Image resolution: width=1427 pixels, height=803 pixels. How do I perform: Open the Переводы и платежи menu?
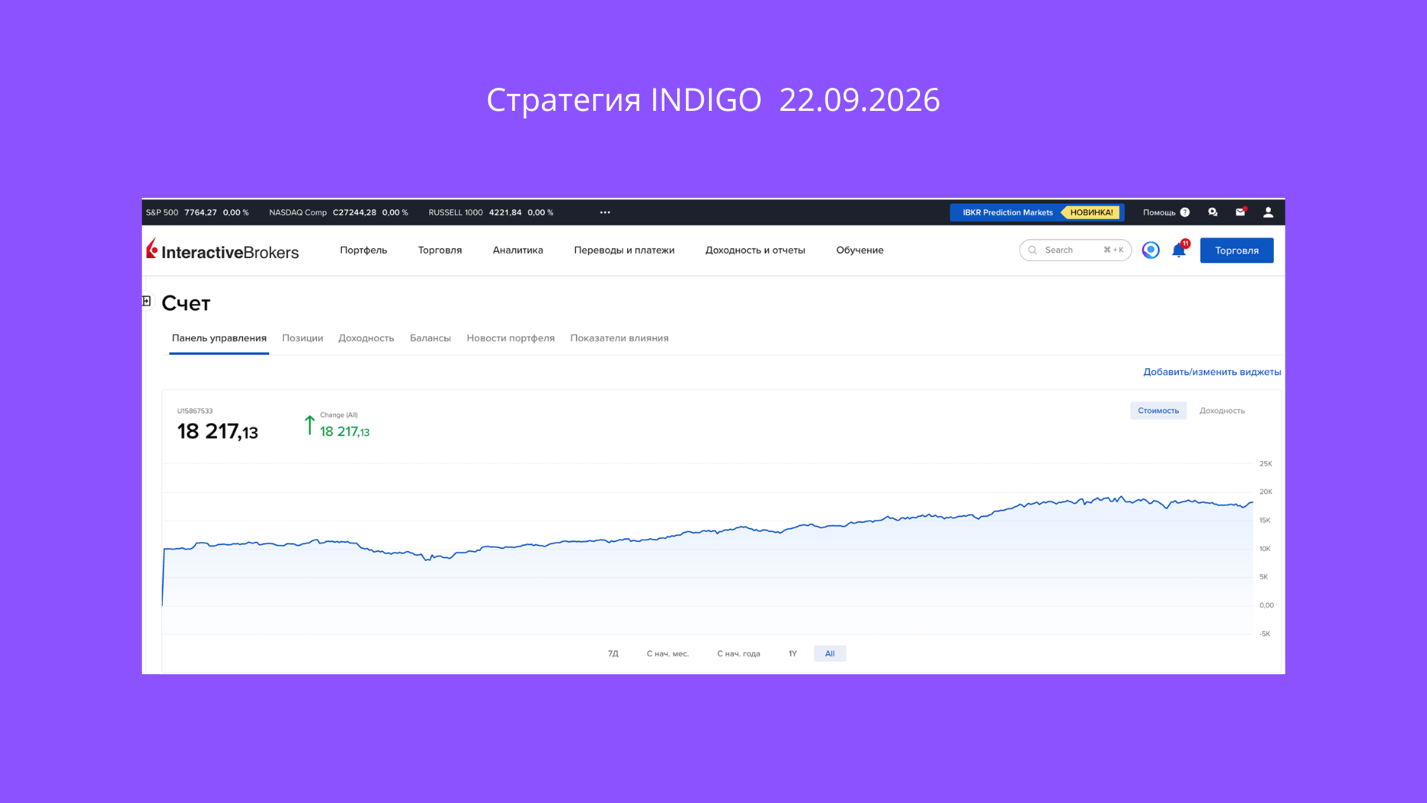coord(624,250)
